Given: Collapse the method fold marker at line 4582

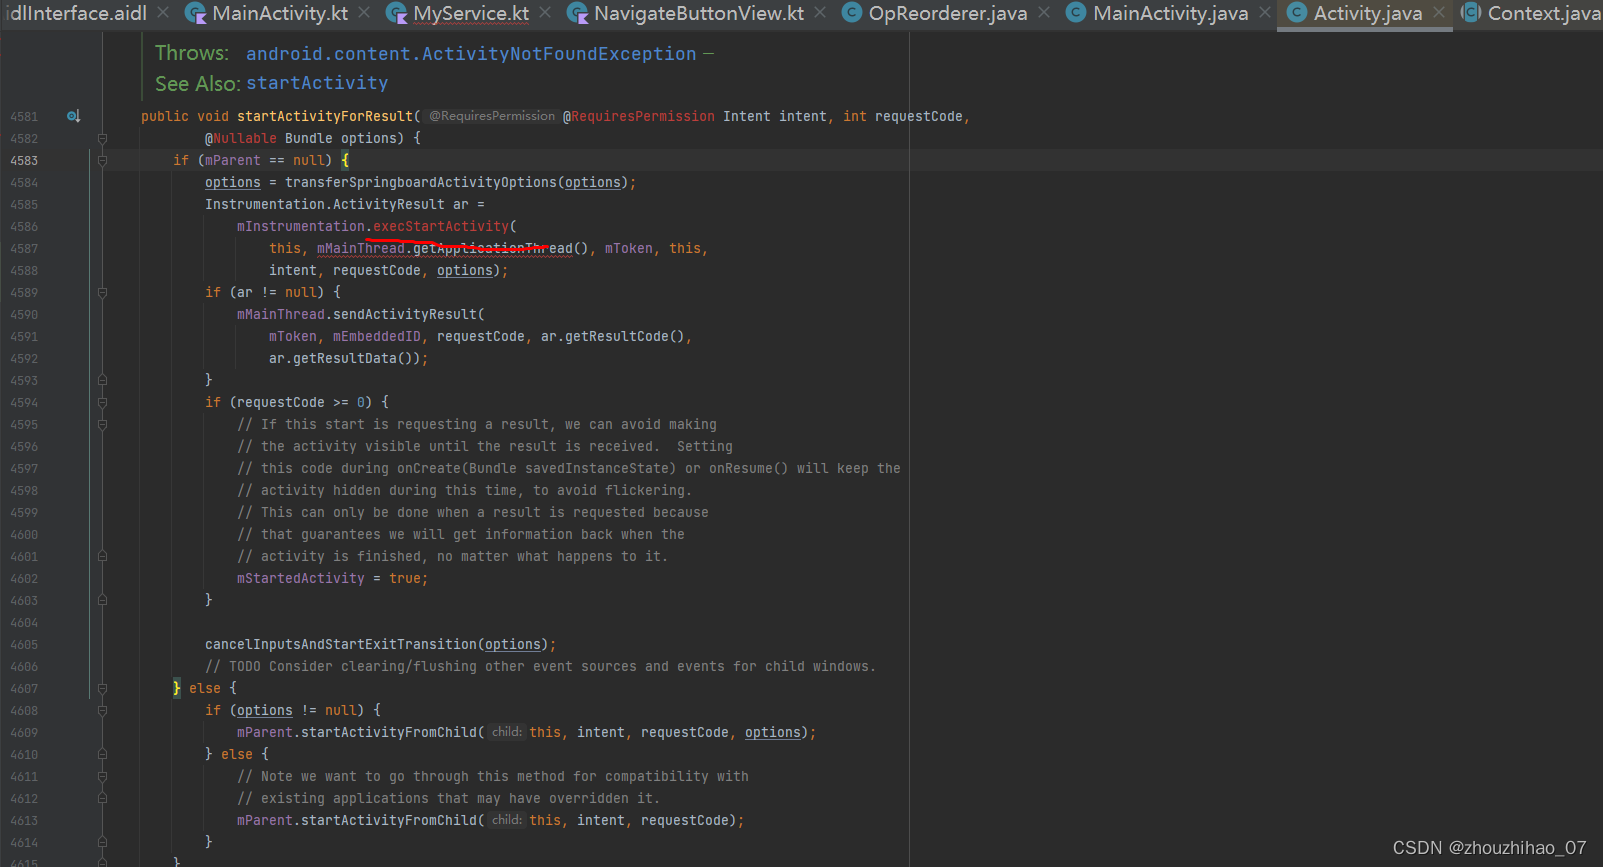Looking at the screenshot, I should 102,138.
